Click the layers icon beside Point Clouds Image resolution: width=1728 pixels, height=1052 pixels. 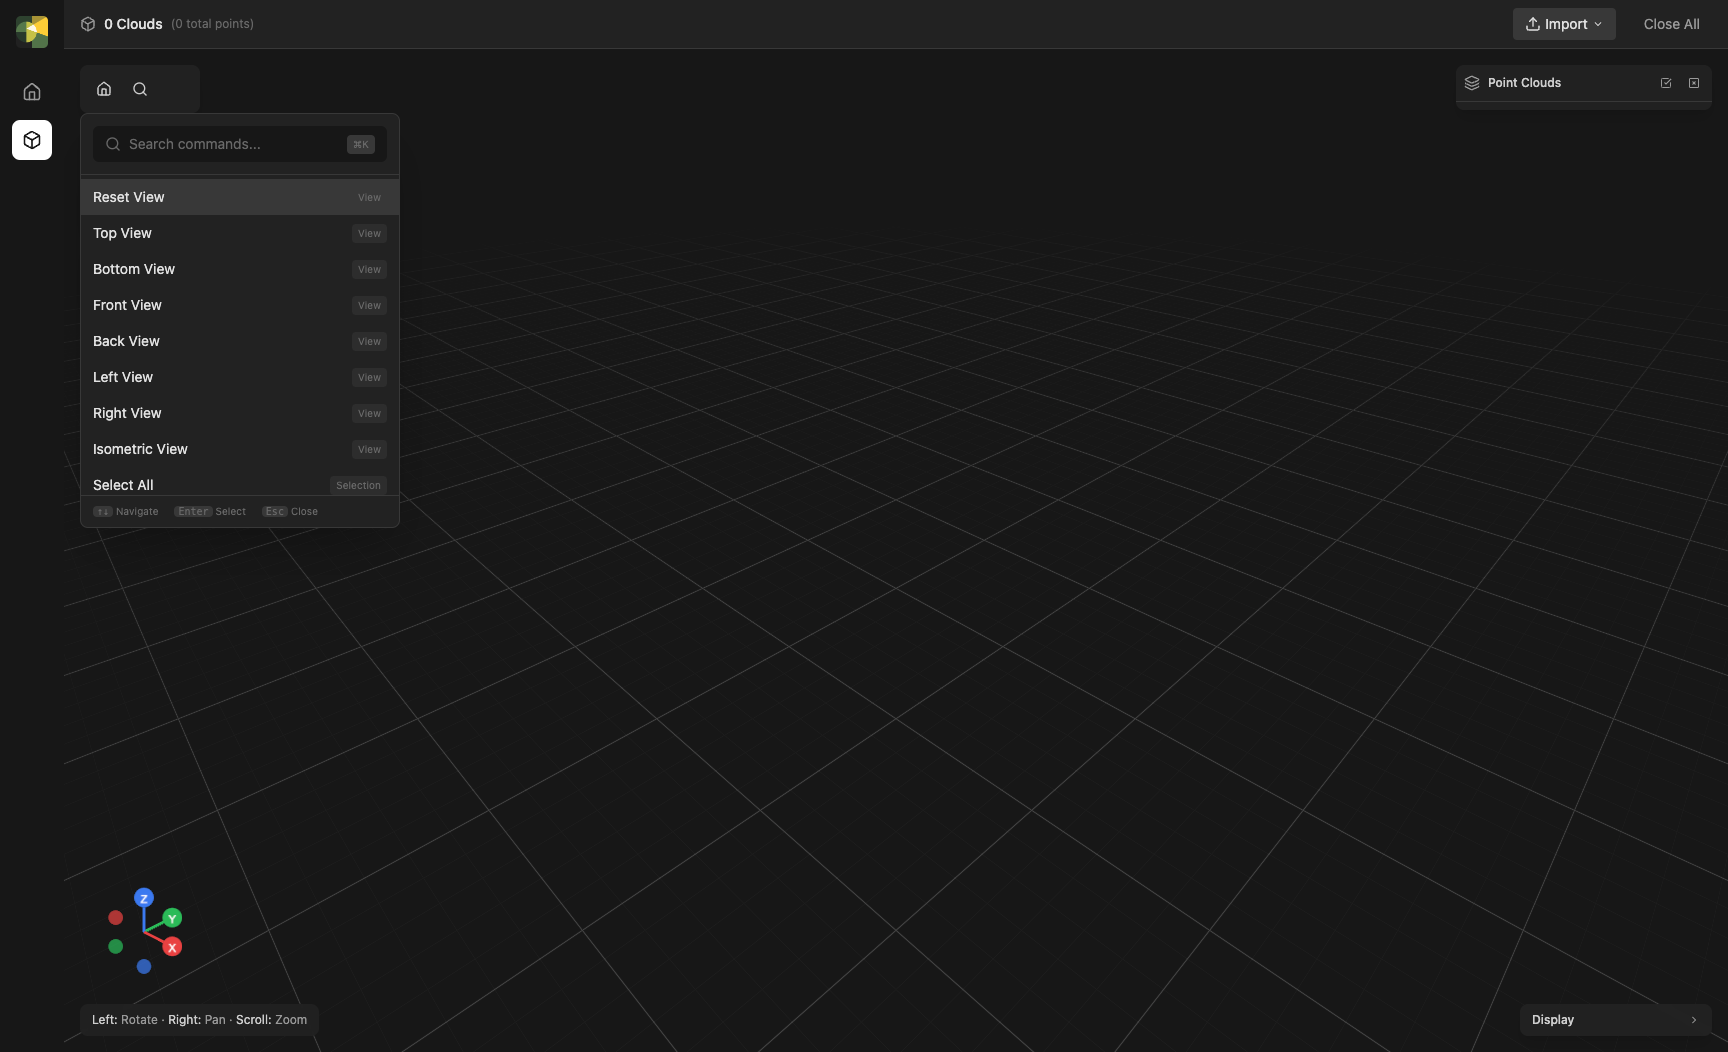pyautogui.click(x=1472, y=83)
